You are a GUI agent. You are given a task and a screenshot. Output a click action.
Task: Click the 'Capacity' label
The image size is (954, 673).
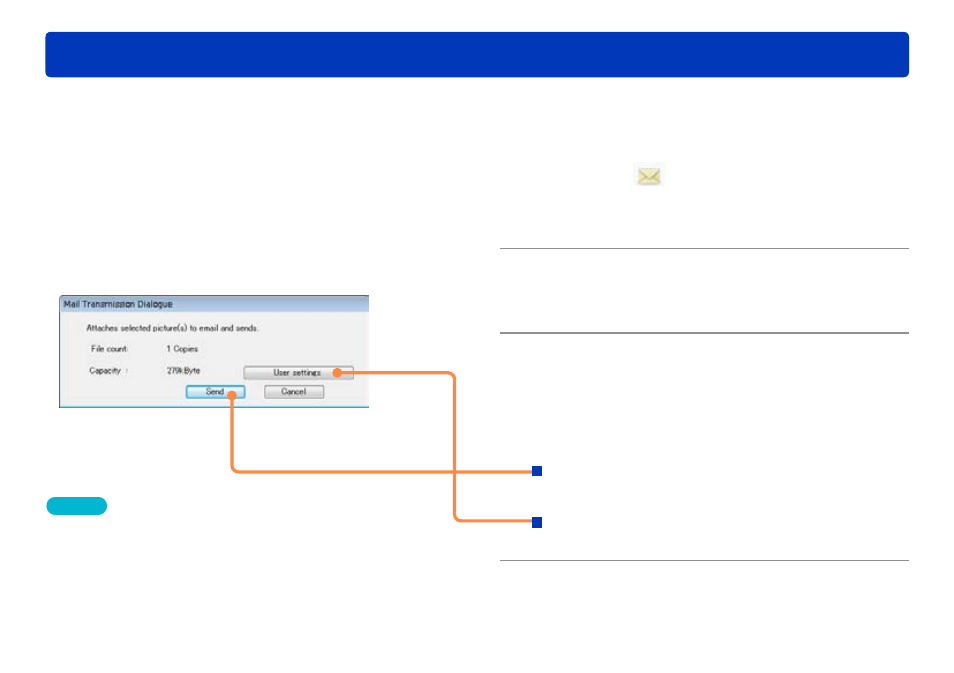coord(105,371)
